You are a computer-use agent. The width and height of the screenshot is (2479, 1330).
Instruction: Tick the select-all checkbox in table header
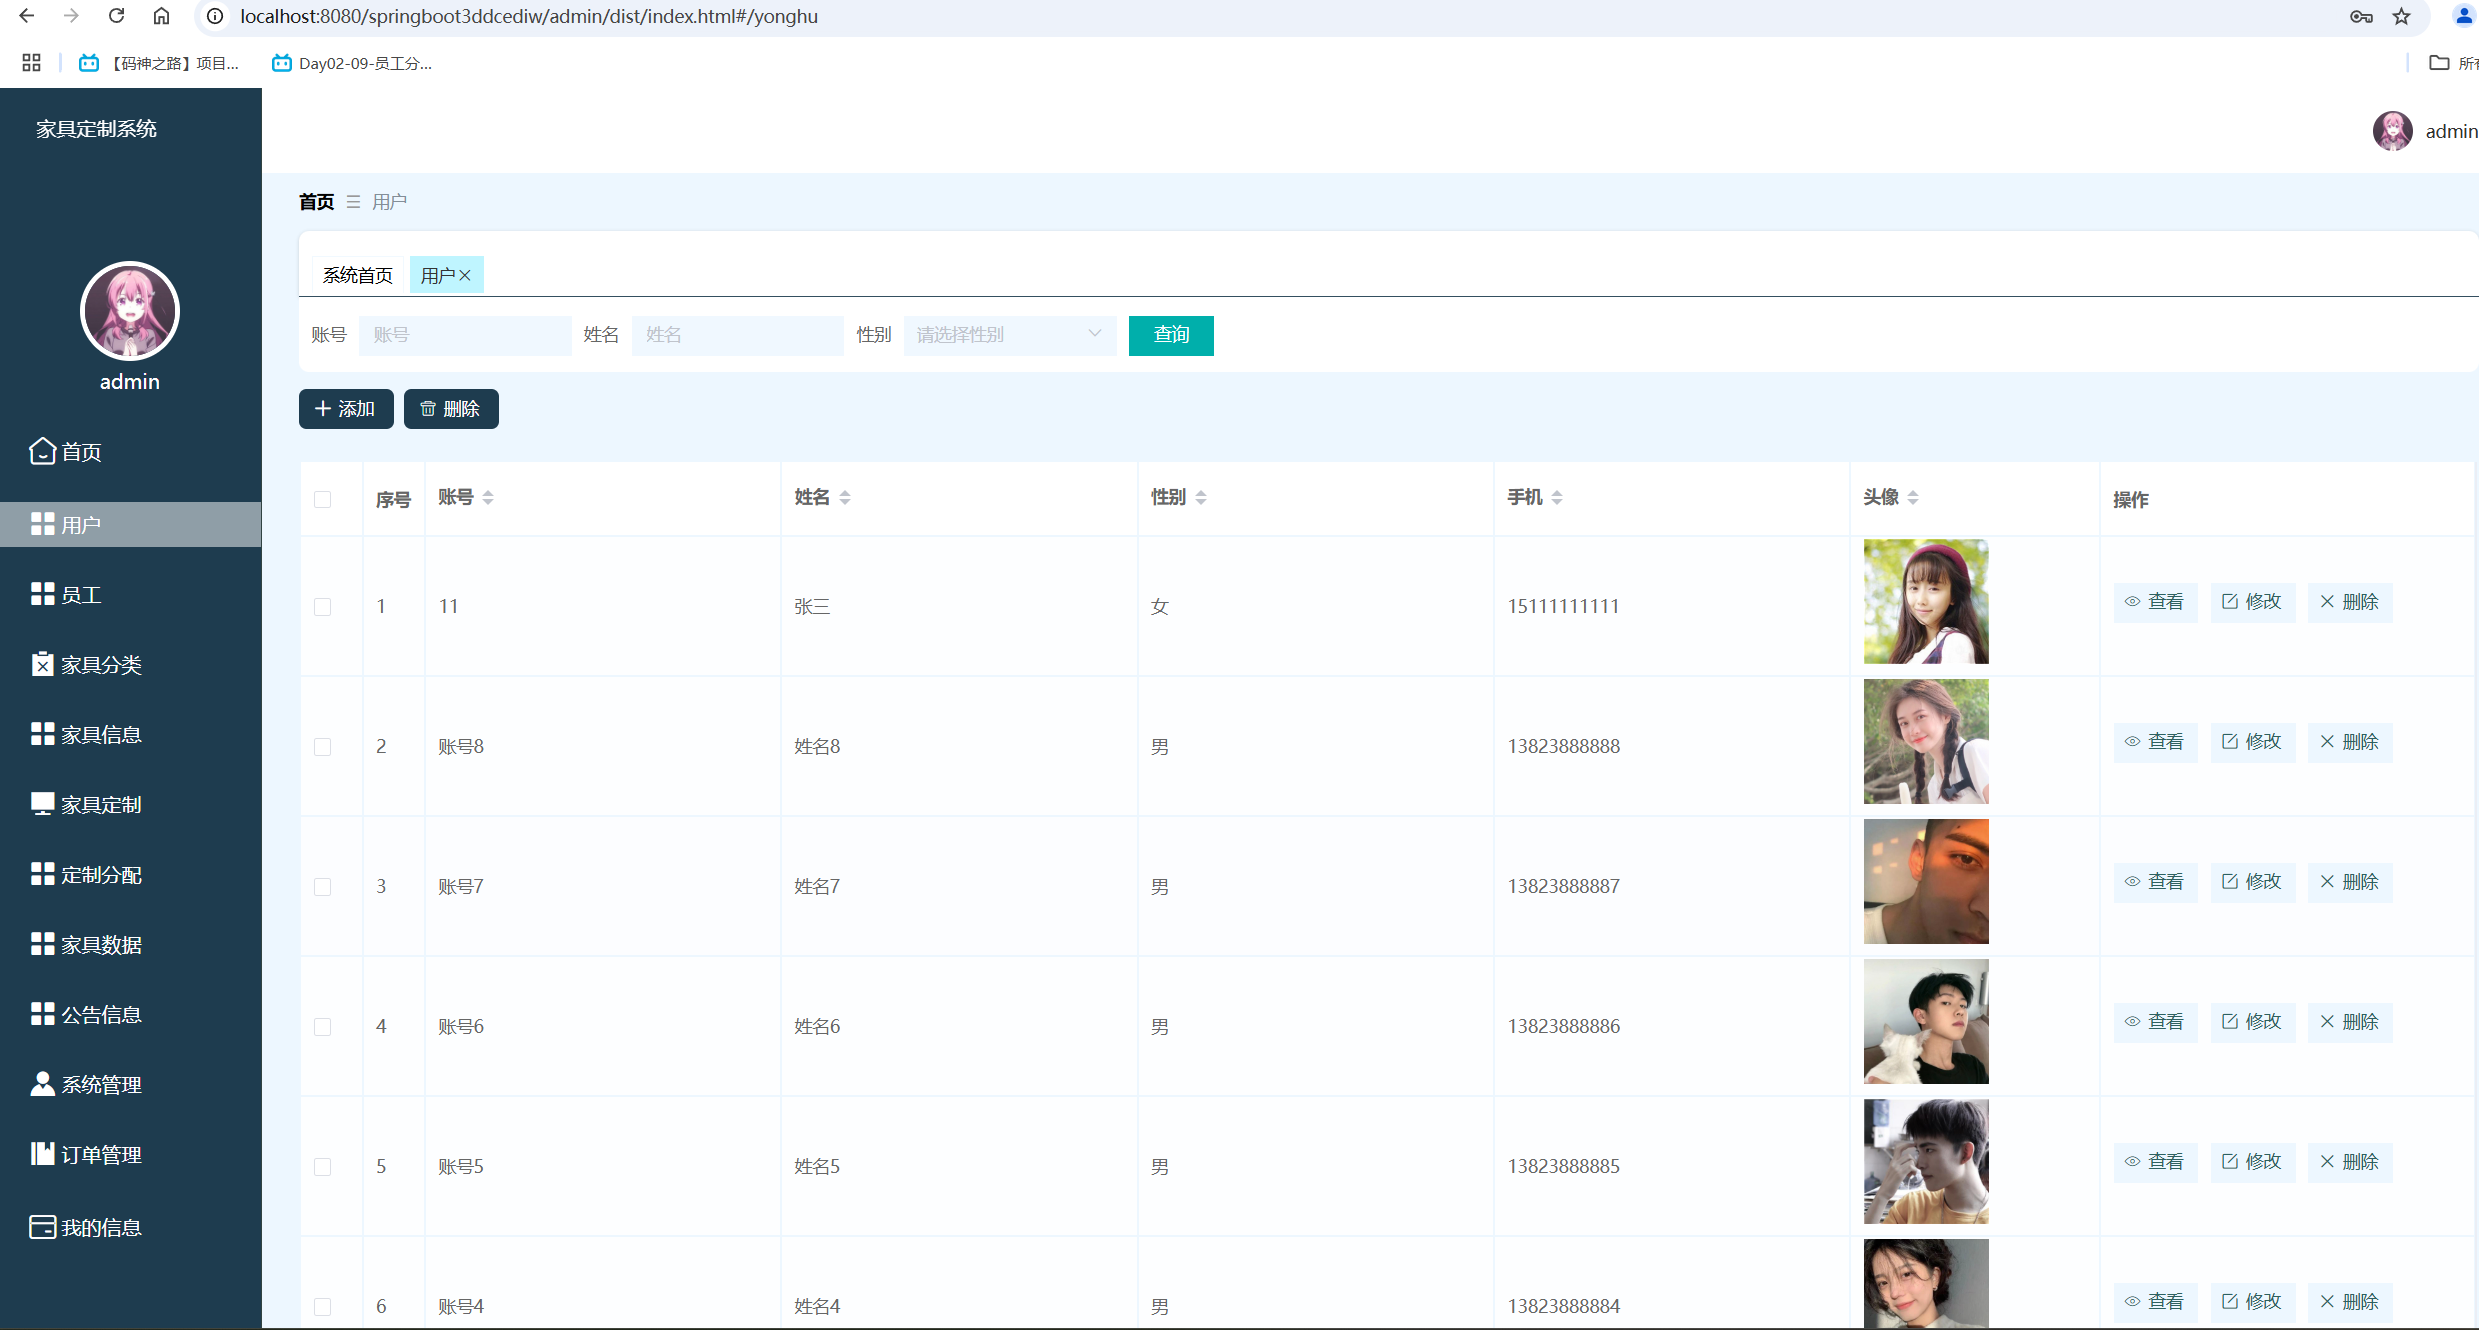(x=322, y=499)
